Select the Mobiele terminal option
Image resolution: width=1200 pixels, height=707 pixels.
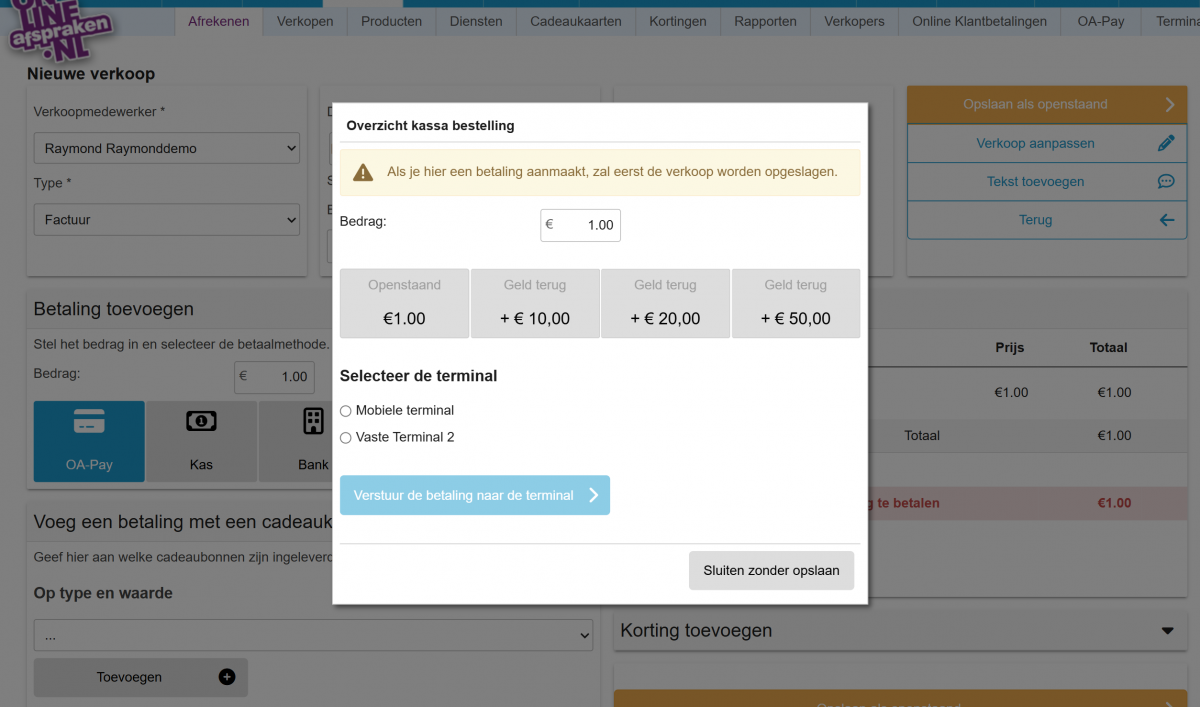click(x=345, y=410)
